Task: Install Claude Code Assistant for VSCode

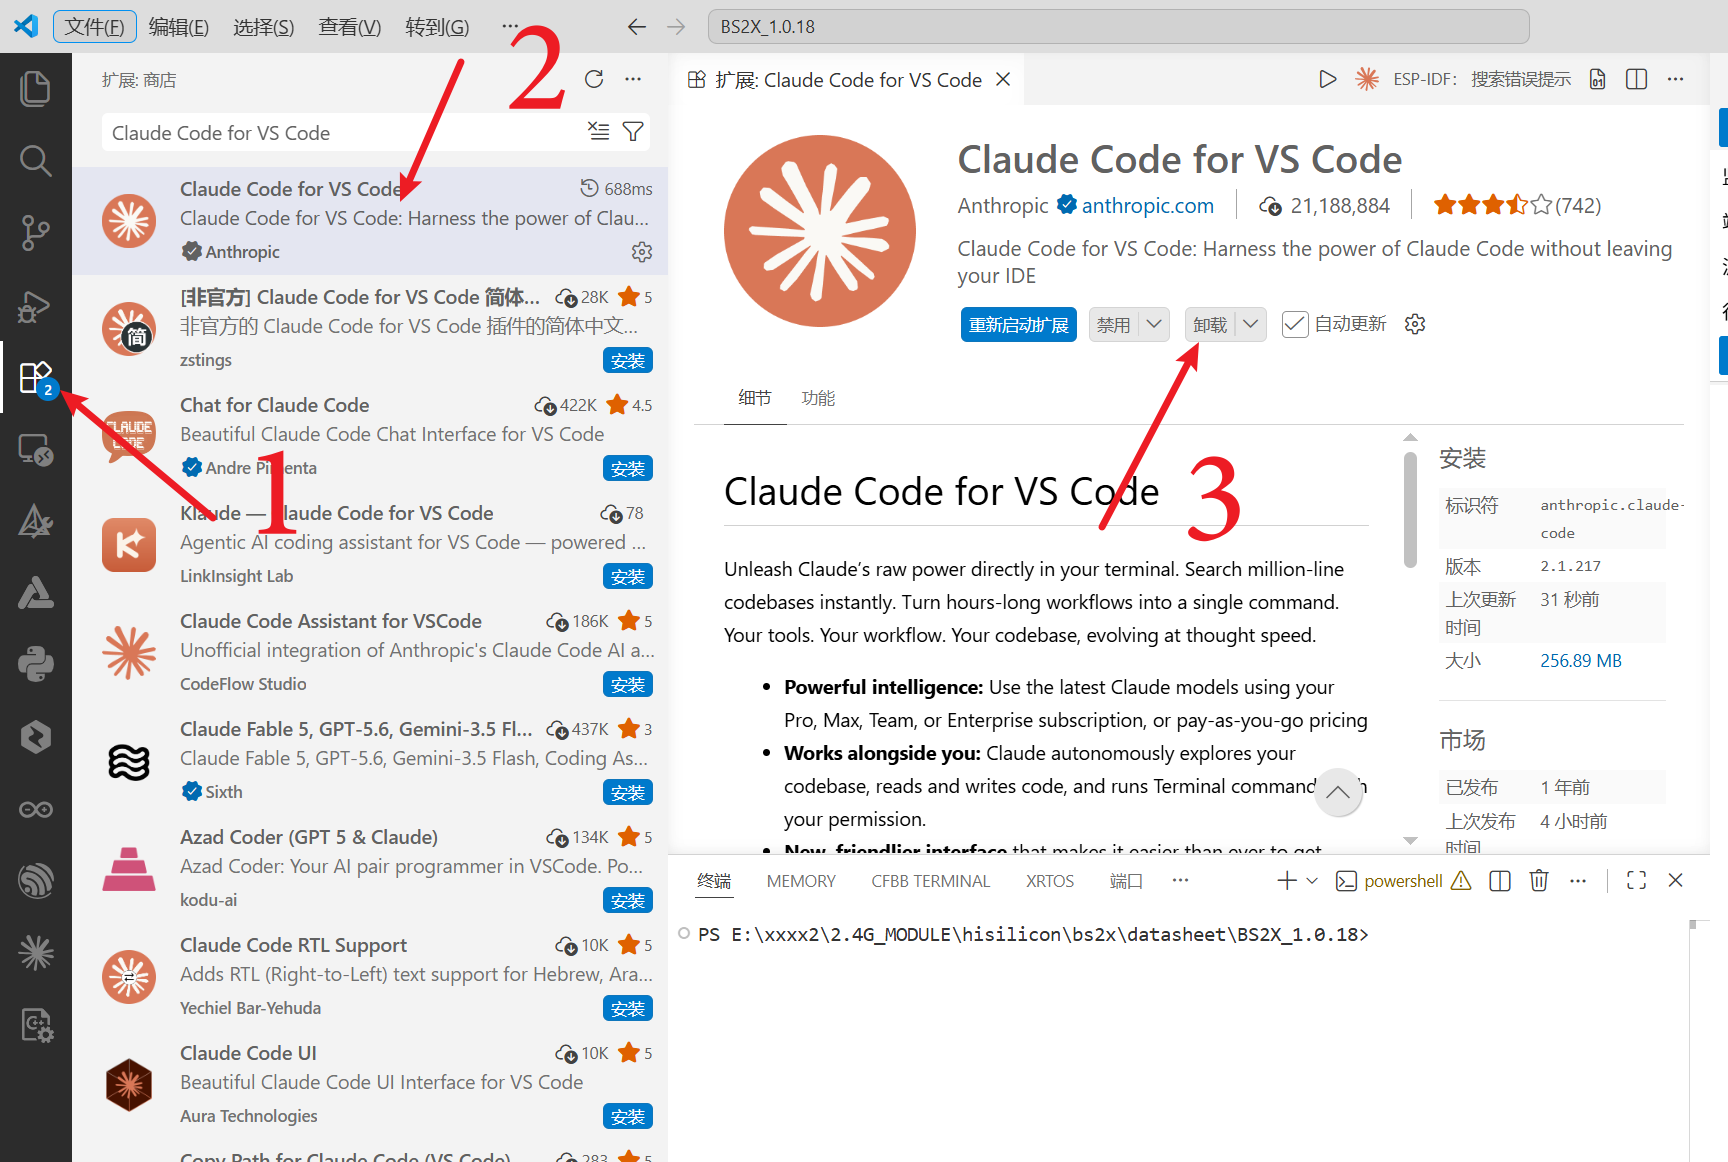Action: 628,684
